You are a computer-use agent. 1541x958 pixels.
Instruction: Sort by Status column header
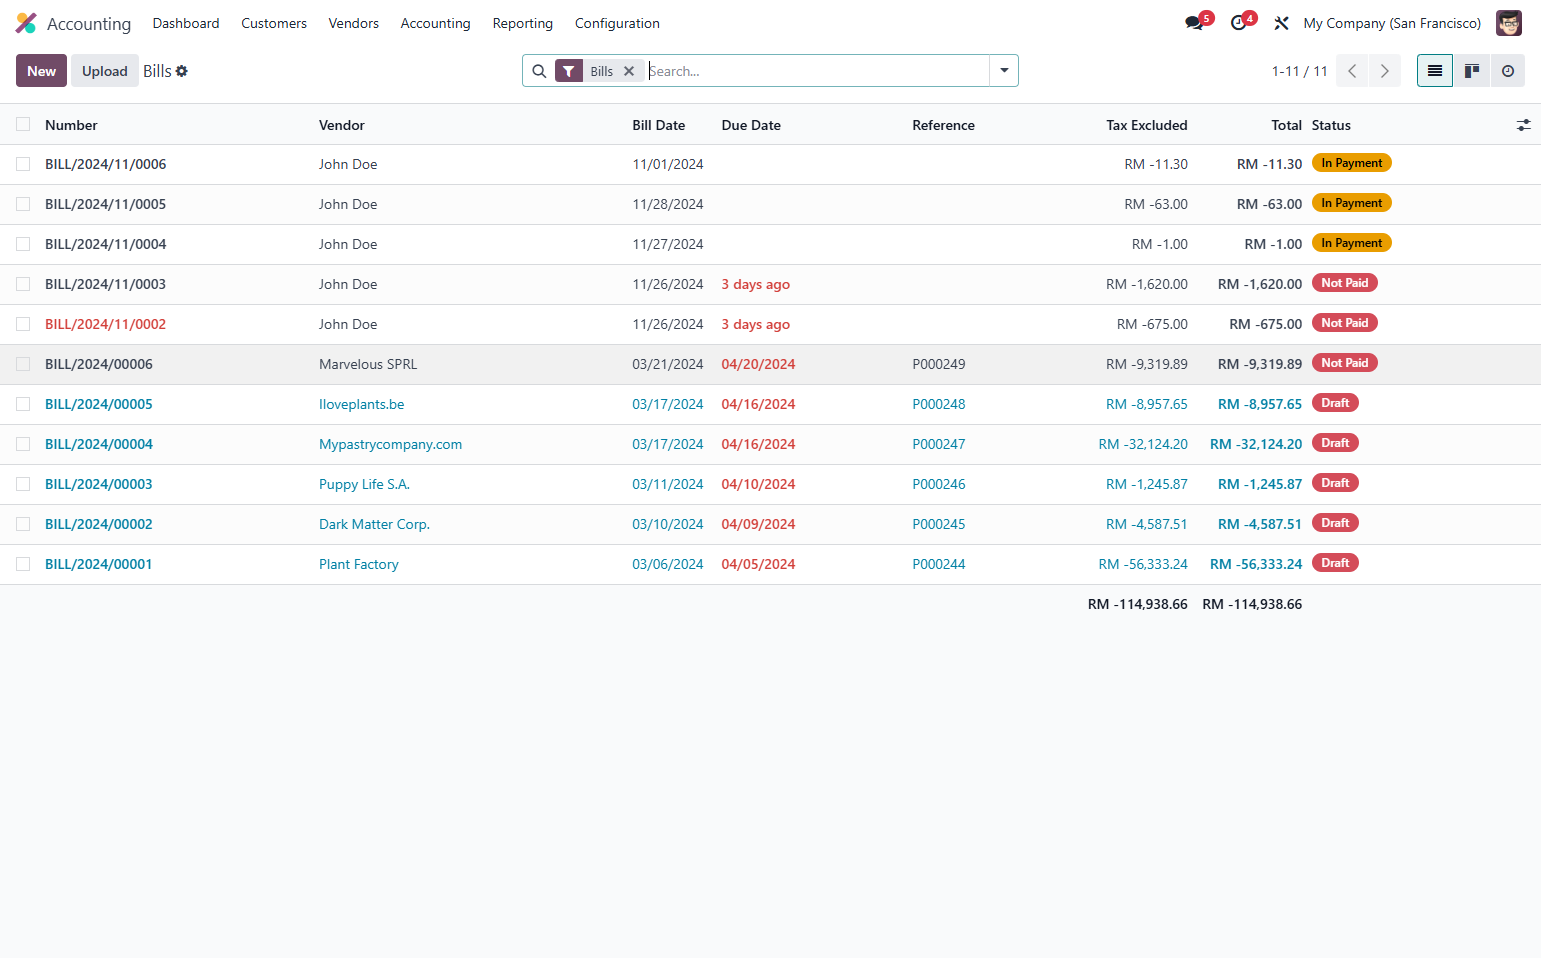[x=1331, y=125]
